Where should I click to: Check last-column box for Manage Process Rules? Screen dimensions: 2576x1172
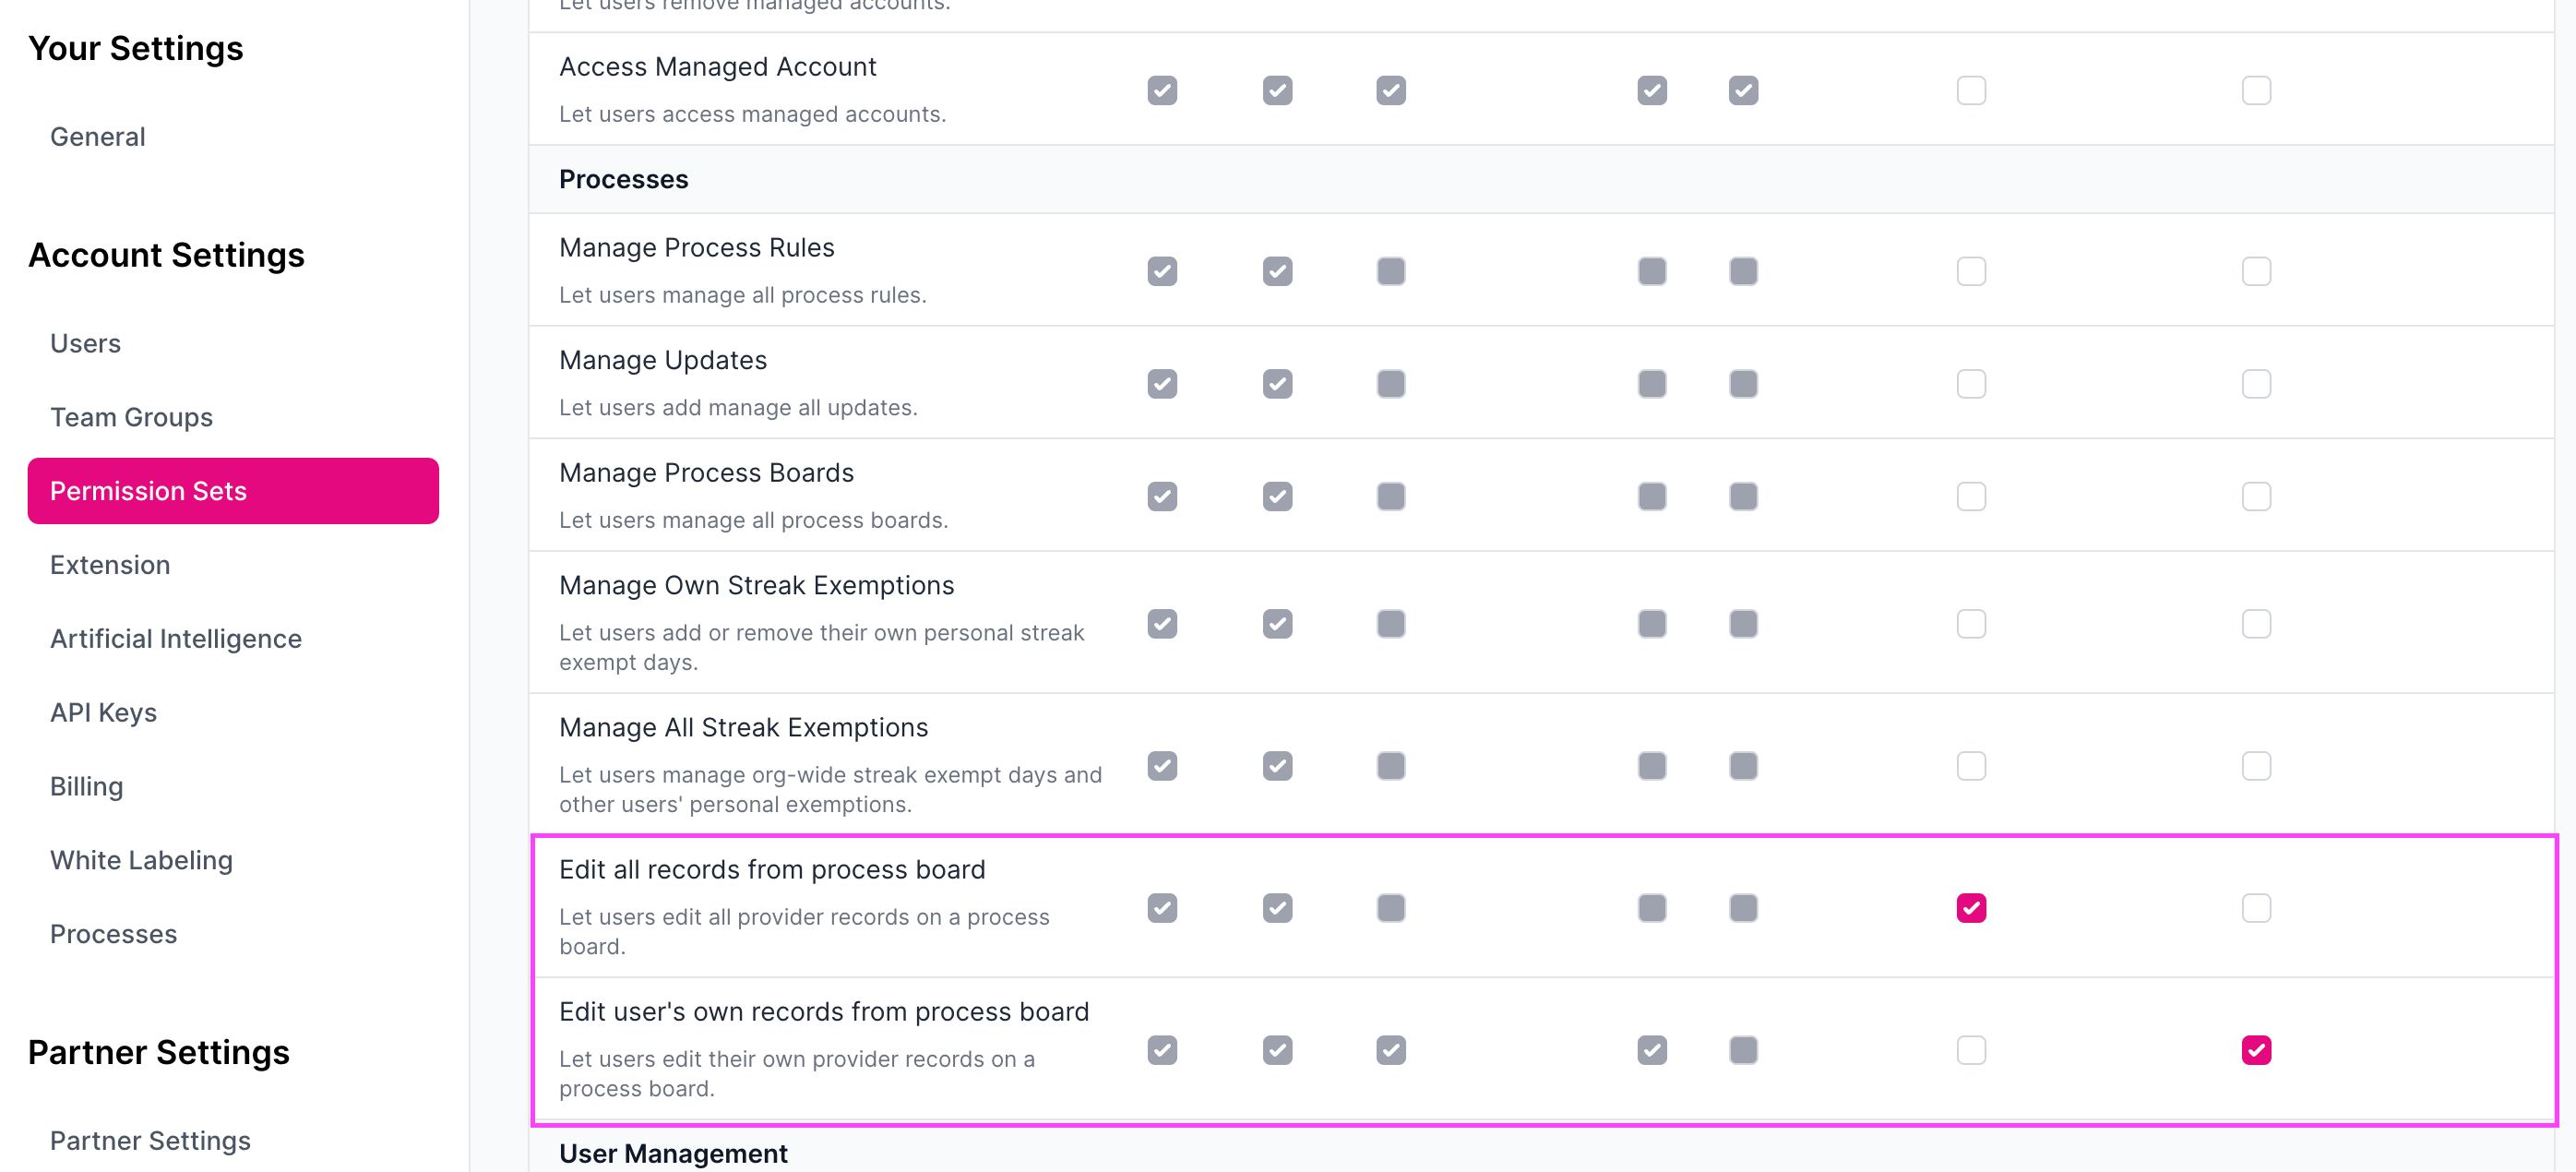[2256, 272]
